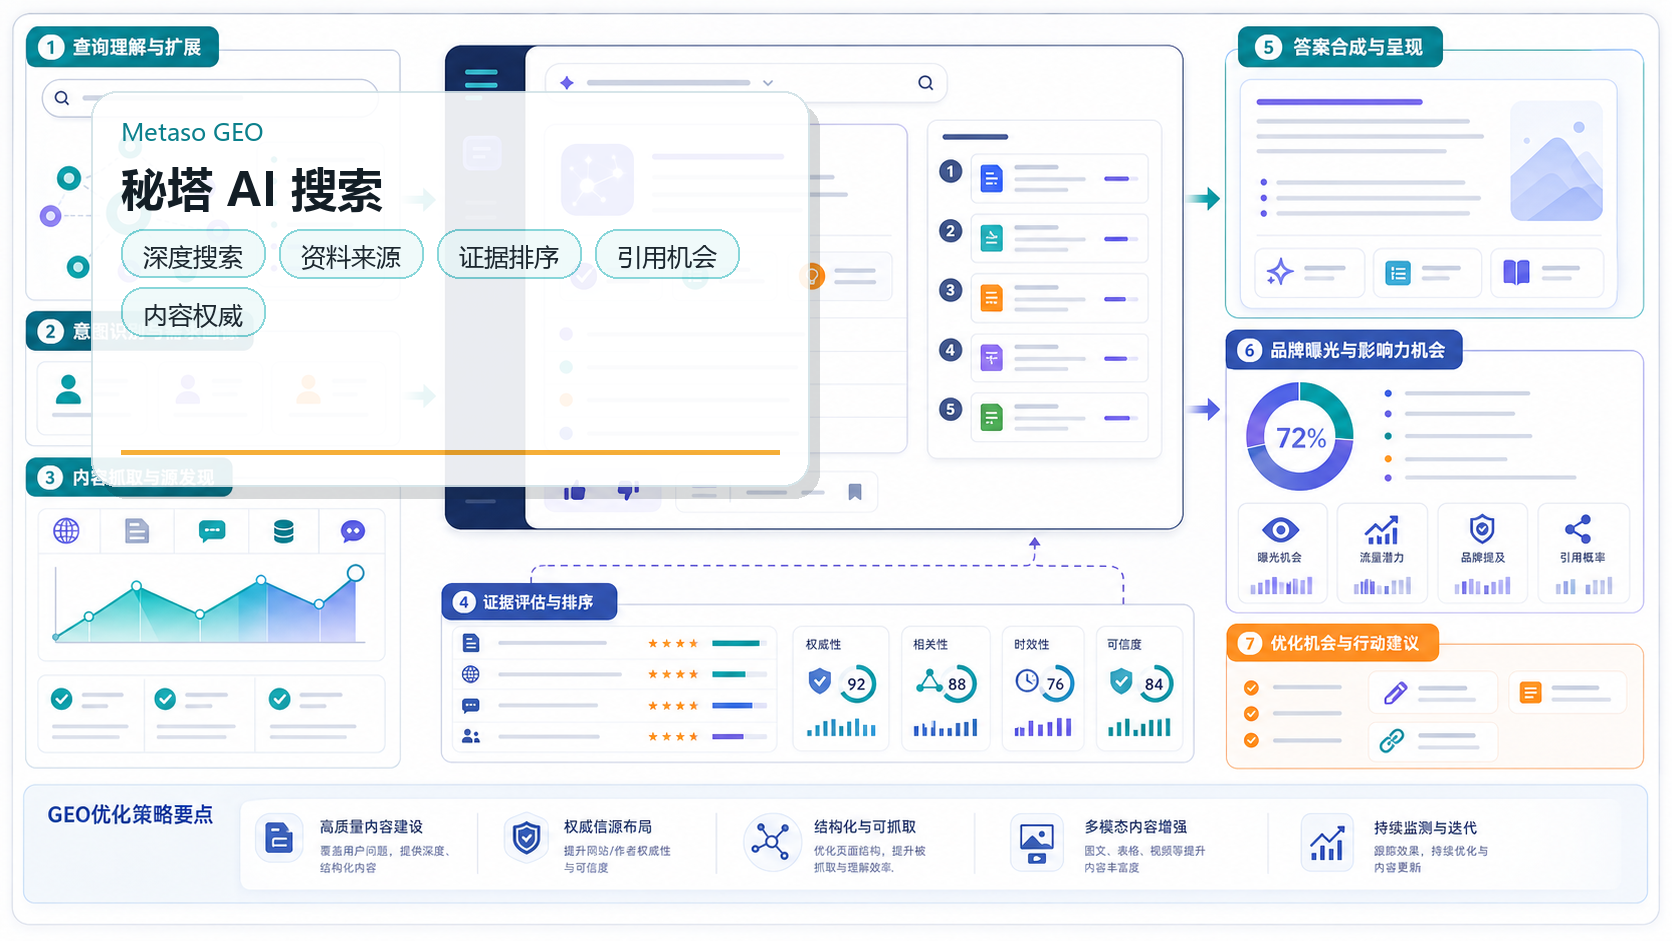1672x941 pixels.
Task: Toggle the leftmost teal checkmark under the area chart
Action: 62,699
